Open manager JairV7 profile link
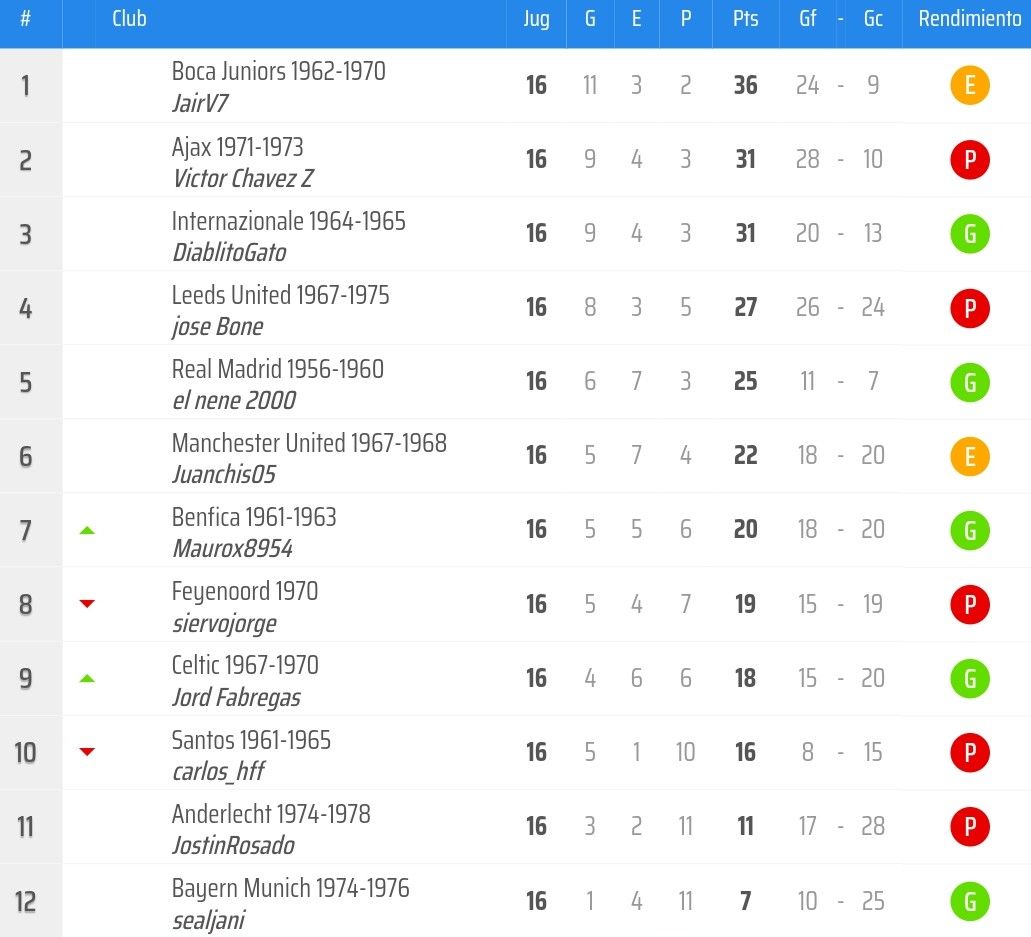The image size is (1031, 937). tap(200, 103)
